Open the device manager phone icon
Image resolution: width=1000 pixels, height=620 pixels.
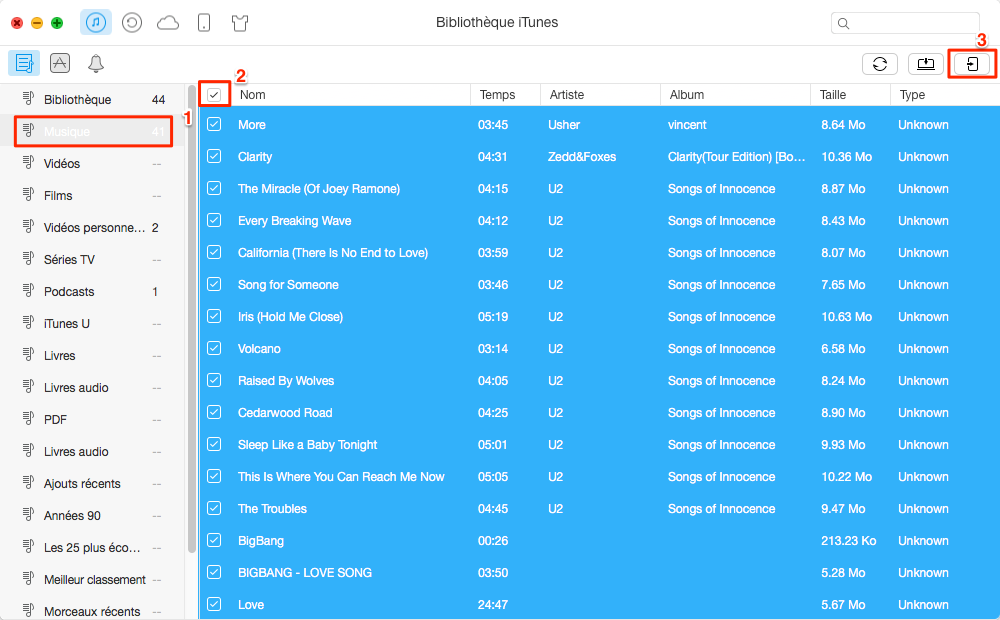203,24
